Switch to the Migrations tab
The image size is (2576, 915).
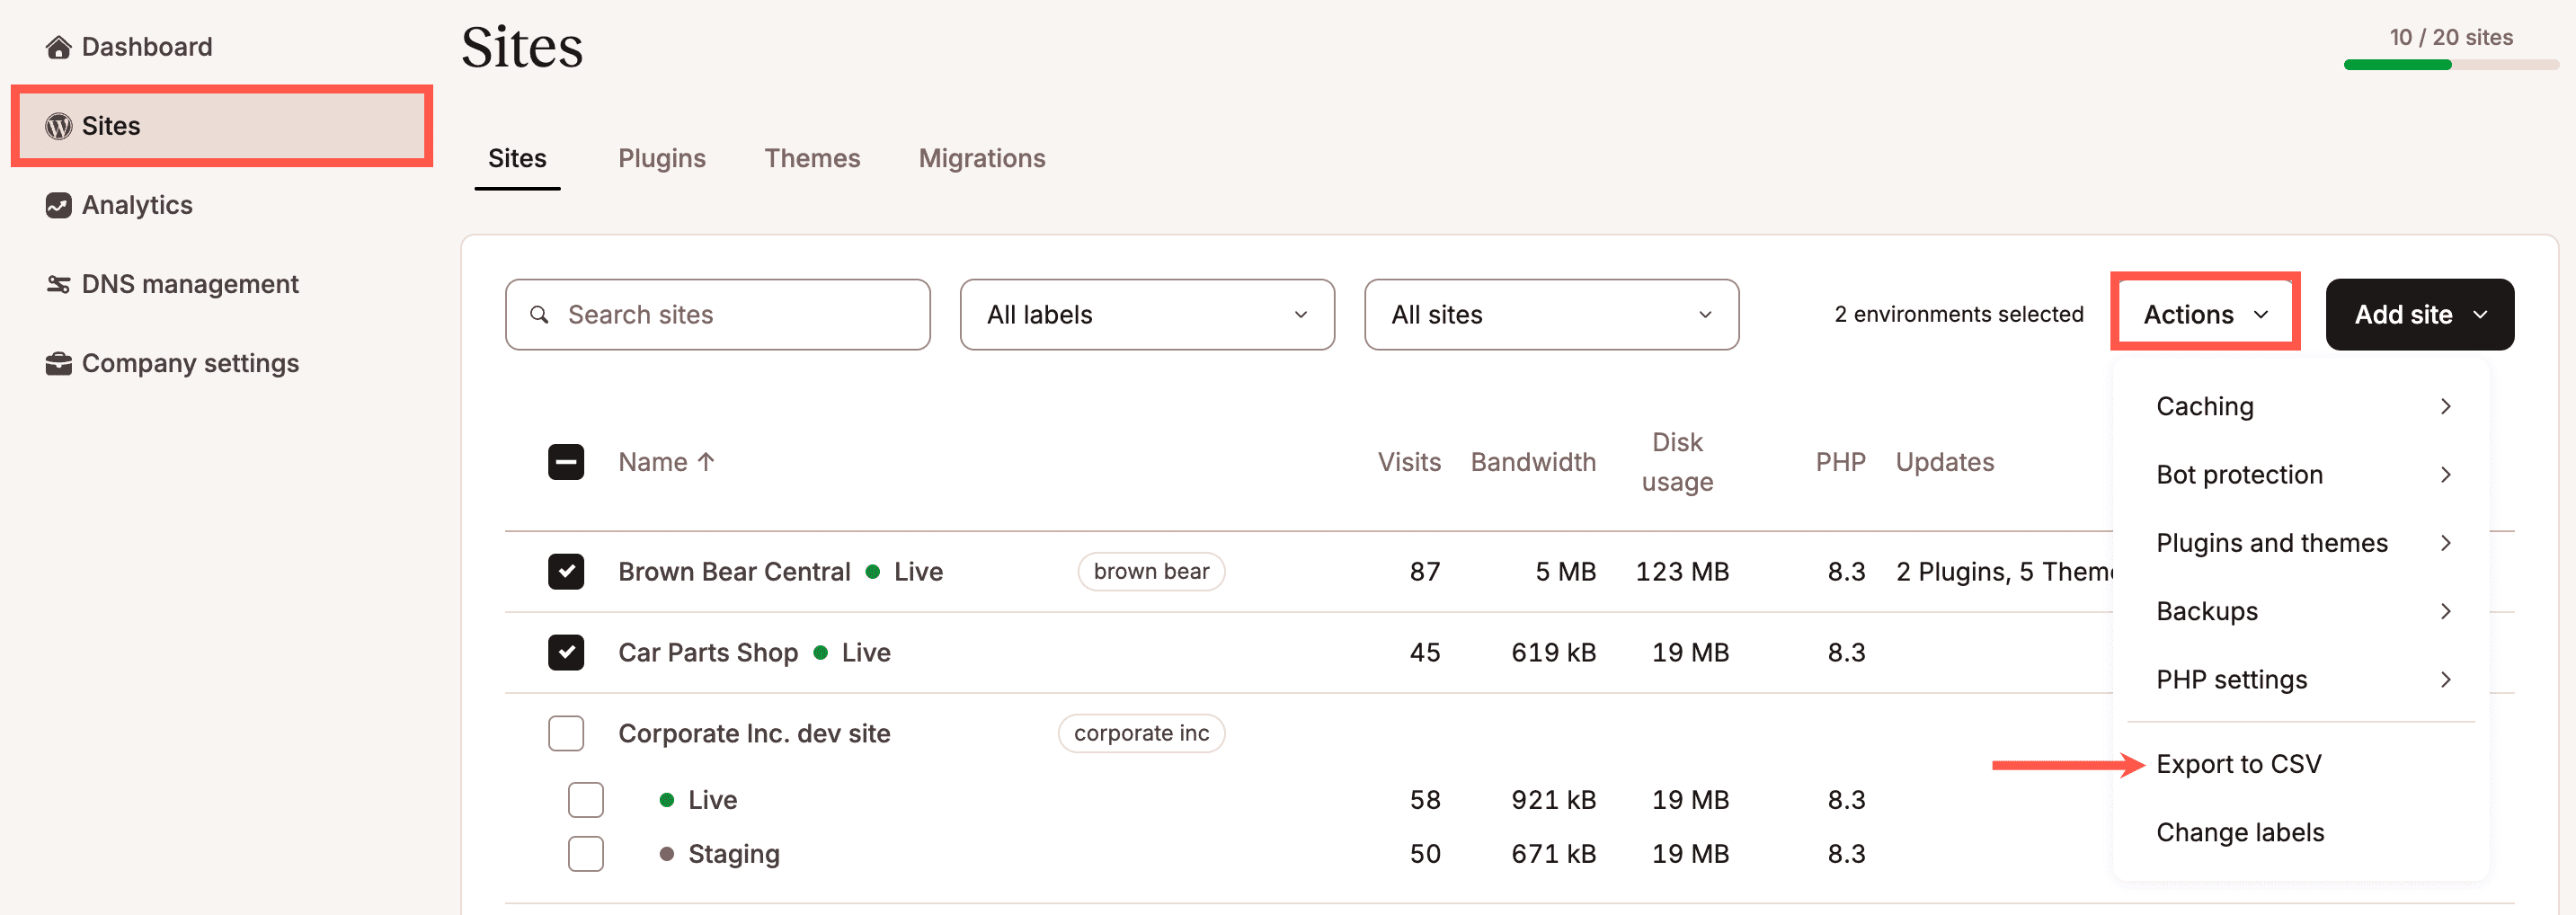click(982, 159)
